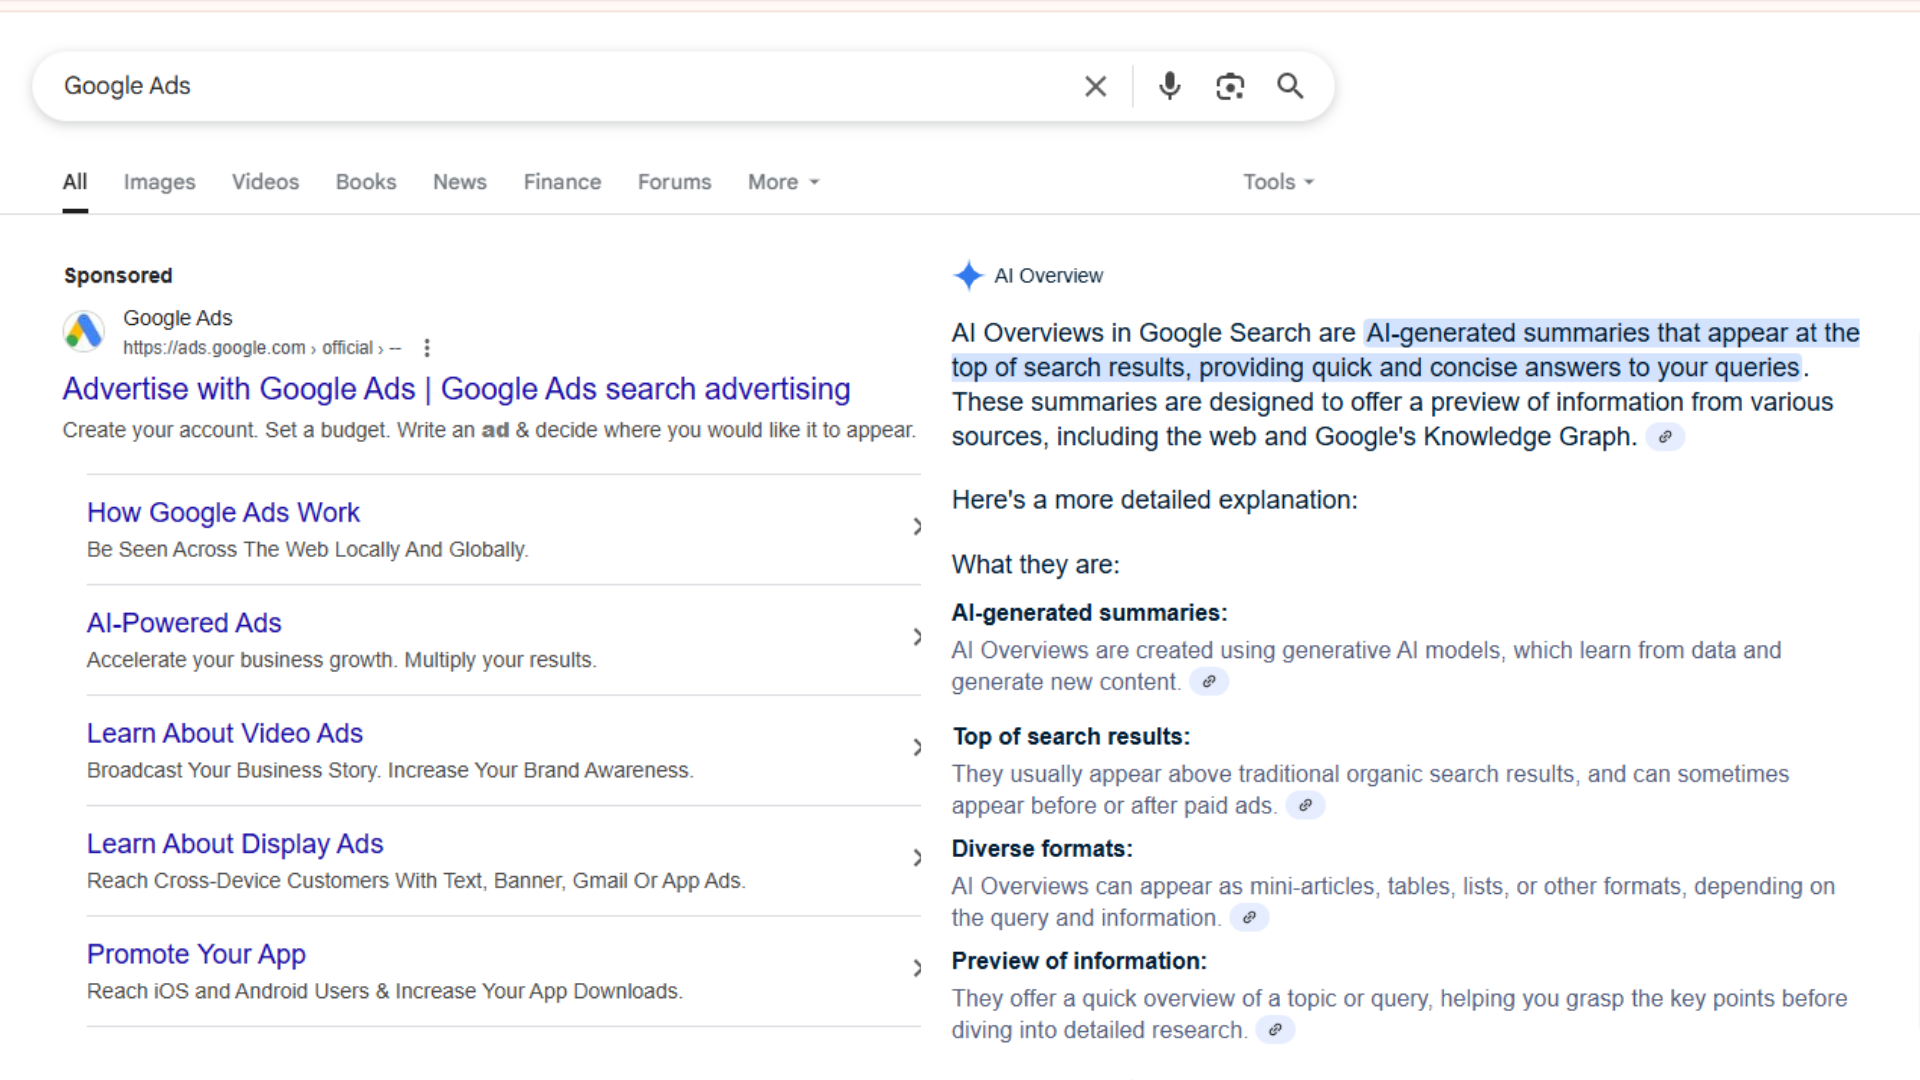Click the AI Overview heading text

tap(1048, 276)
